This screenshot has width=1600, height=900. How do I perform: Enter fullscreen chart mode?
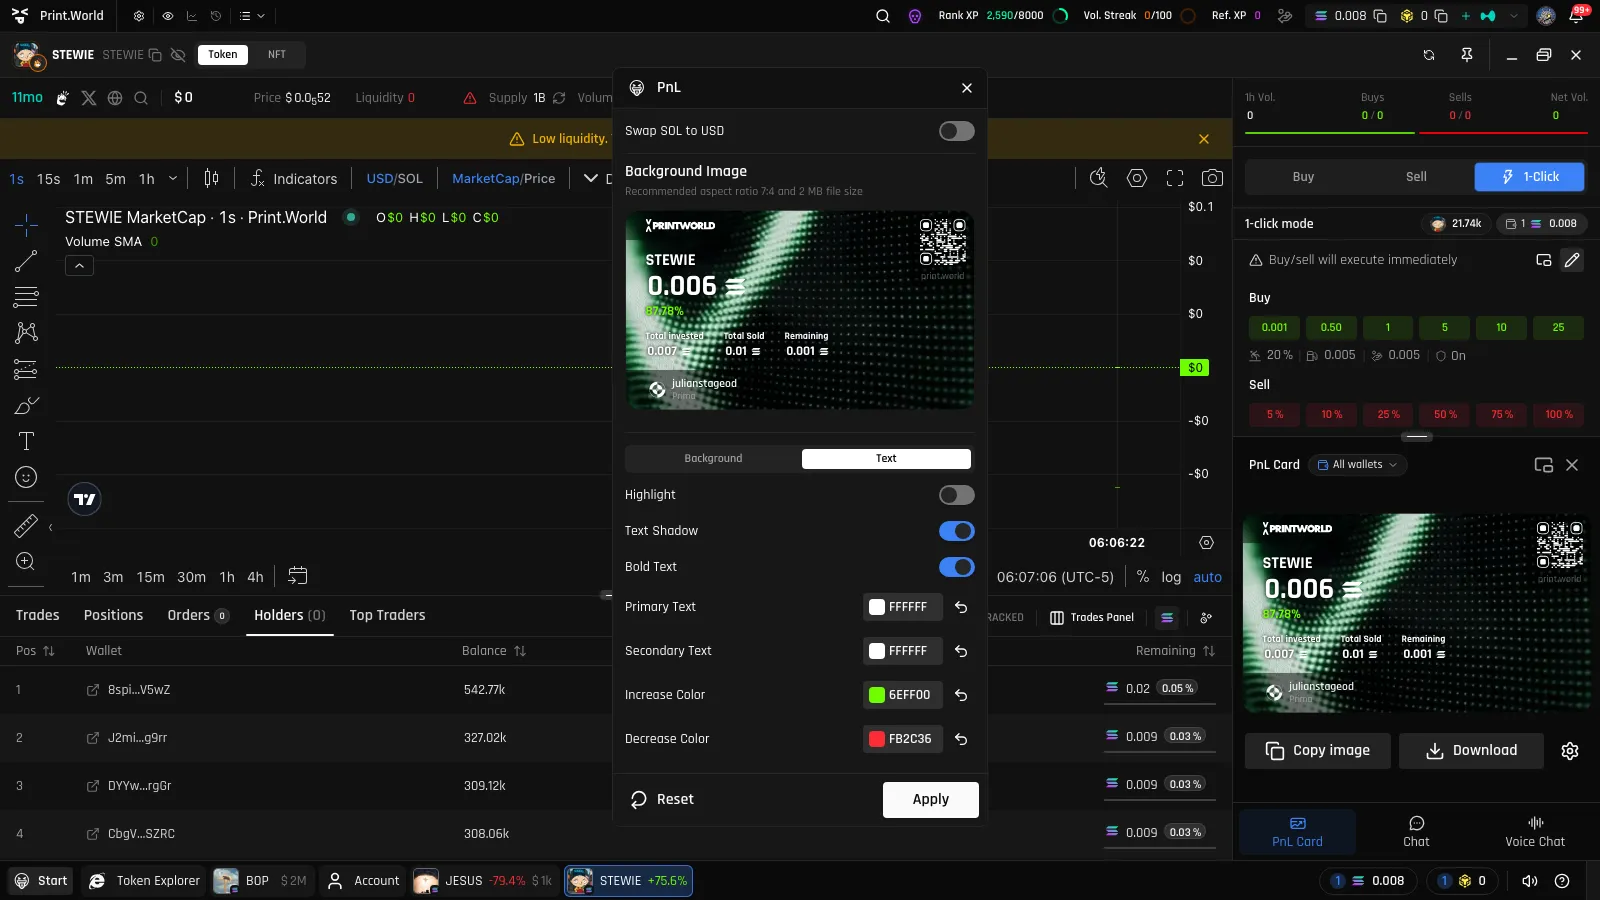point(1175,178)
